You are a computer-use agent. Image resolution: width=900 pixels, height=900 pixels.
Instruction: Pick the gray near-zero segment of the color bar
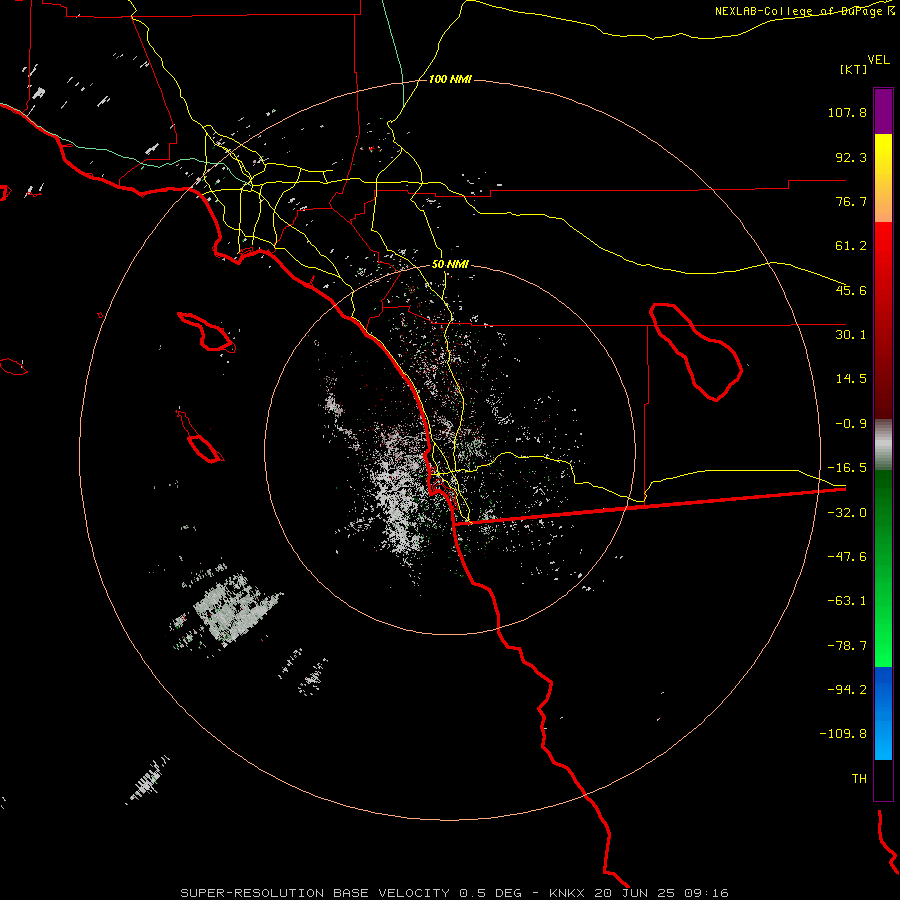883,445
